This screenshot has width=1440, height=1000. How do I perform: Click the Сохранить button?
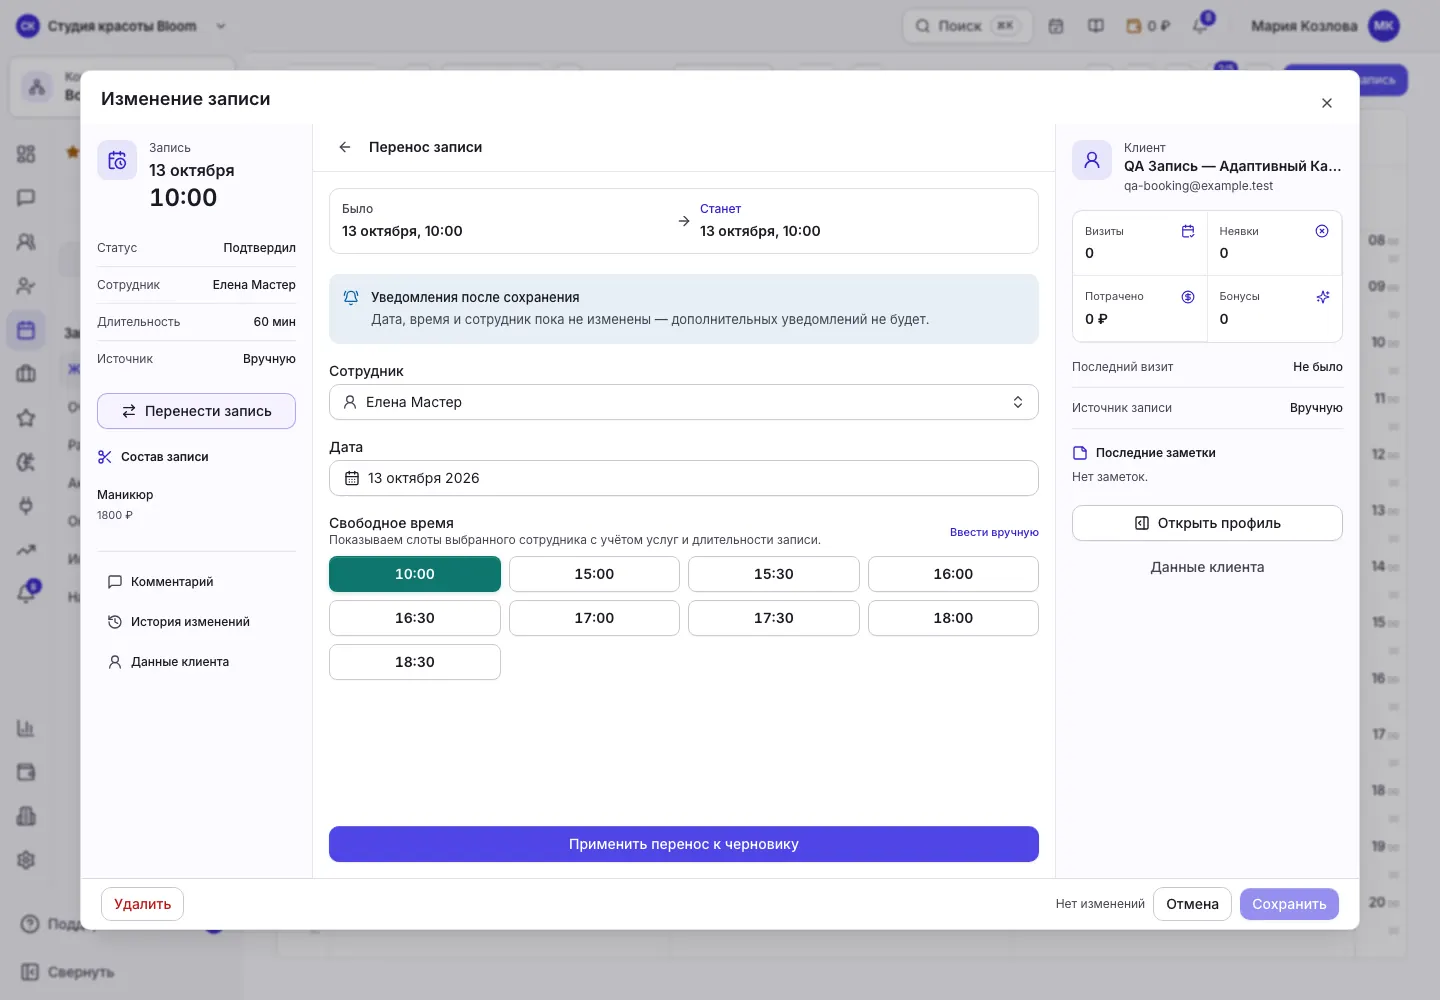click(x=1289, y=904)
